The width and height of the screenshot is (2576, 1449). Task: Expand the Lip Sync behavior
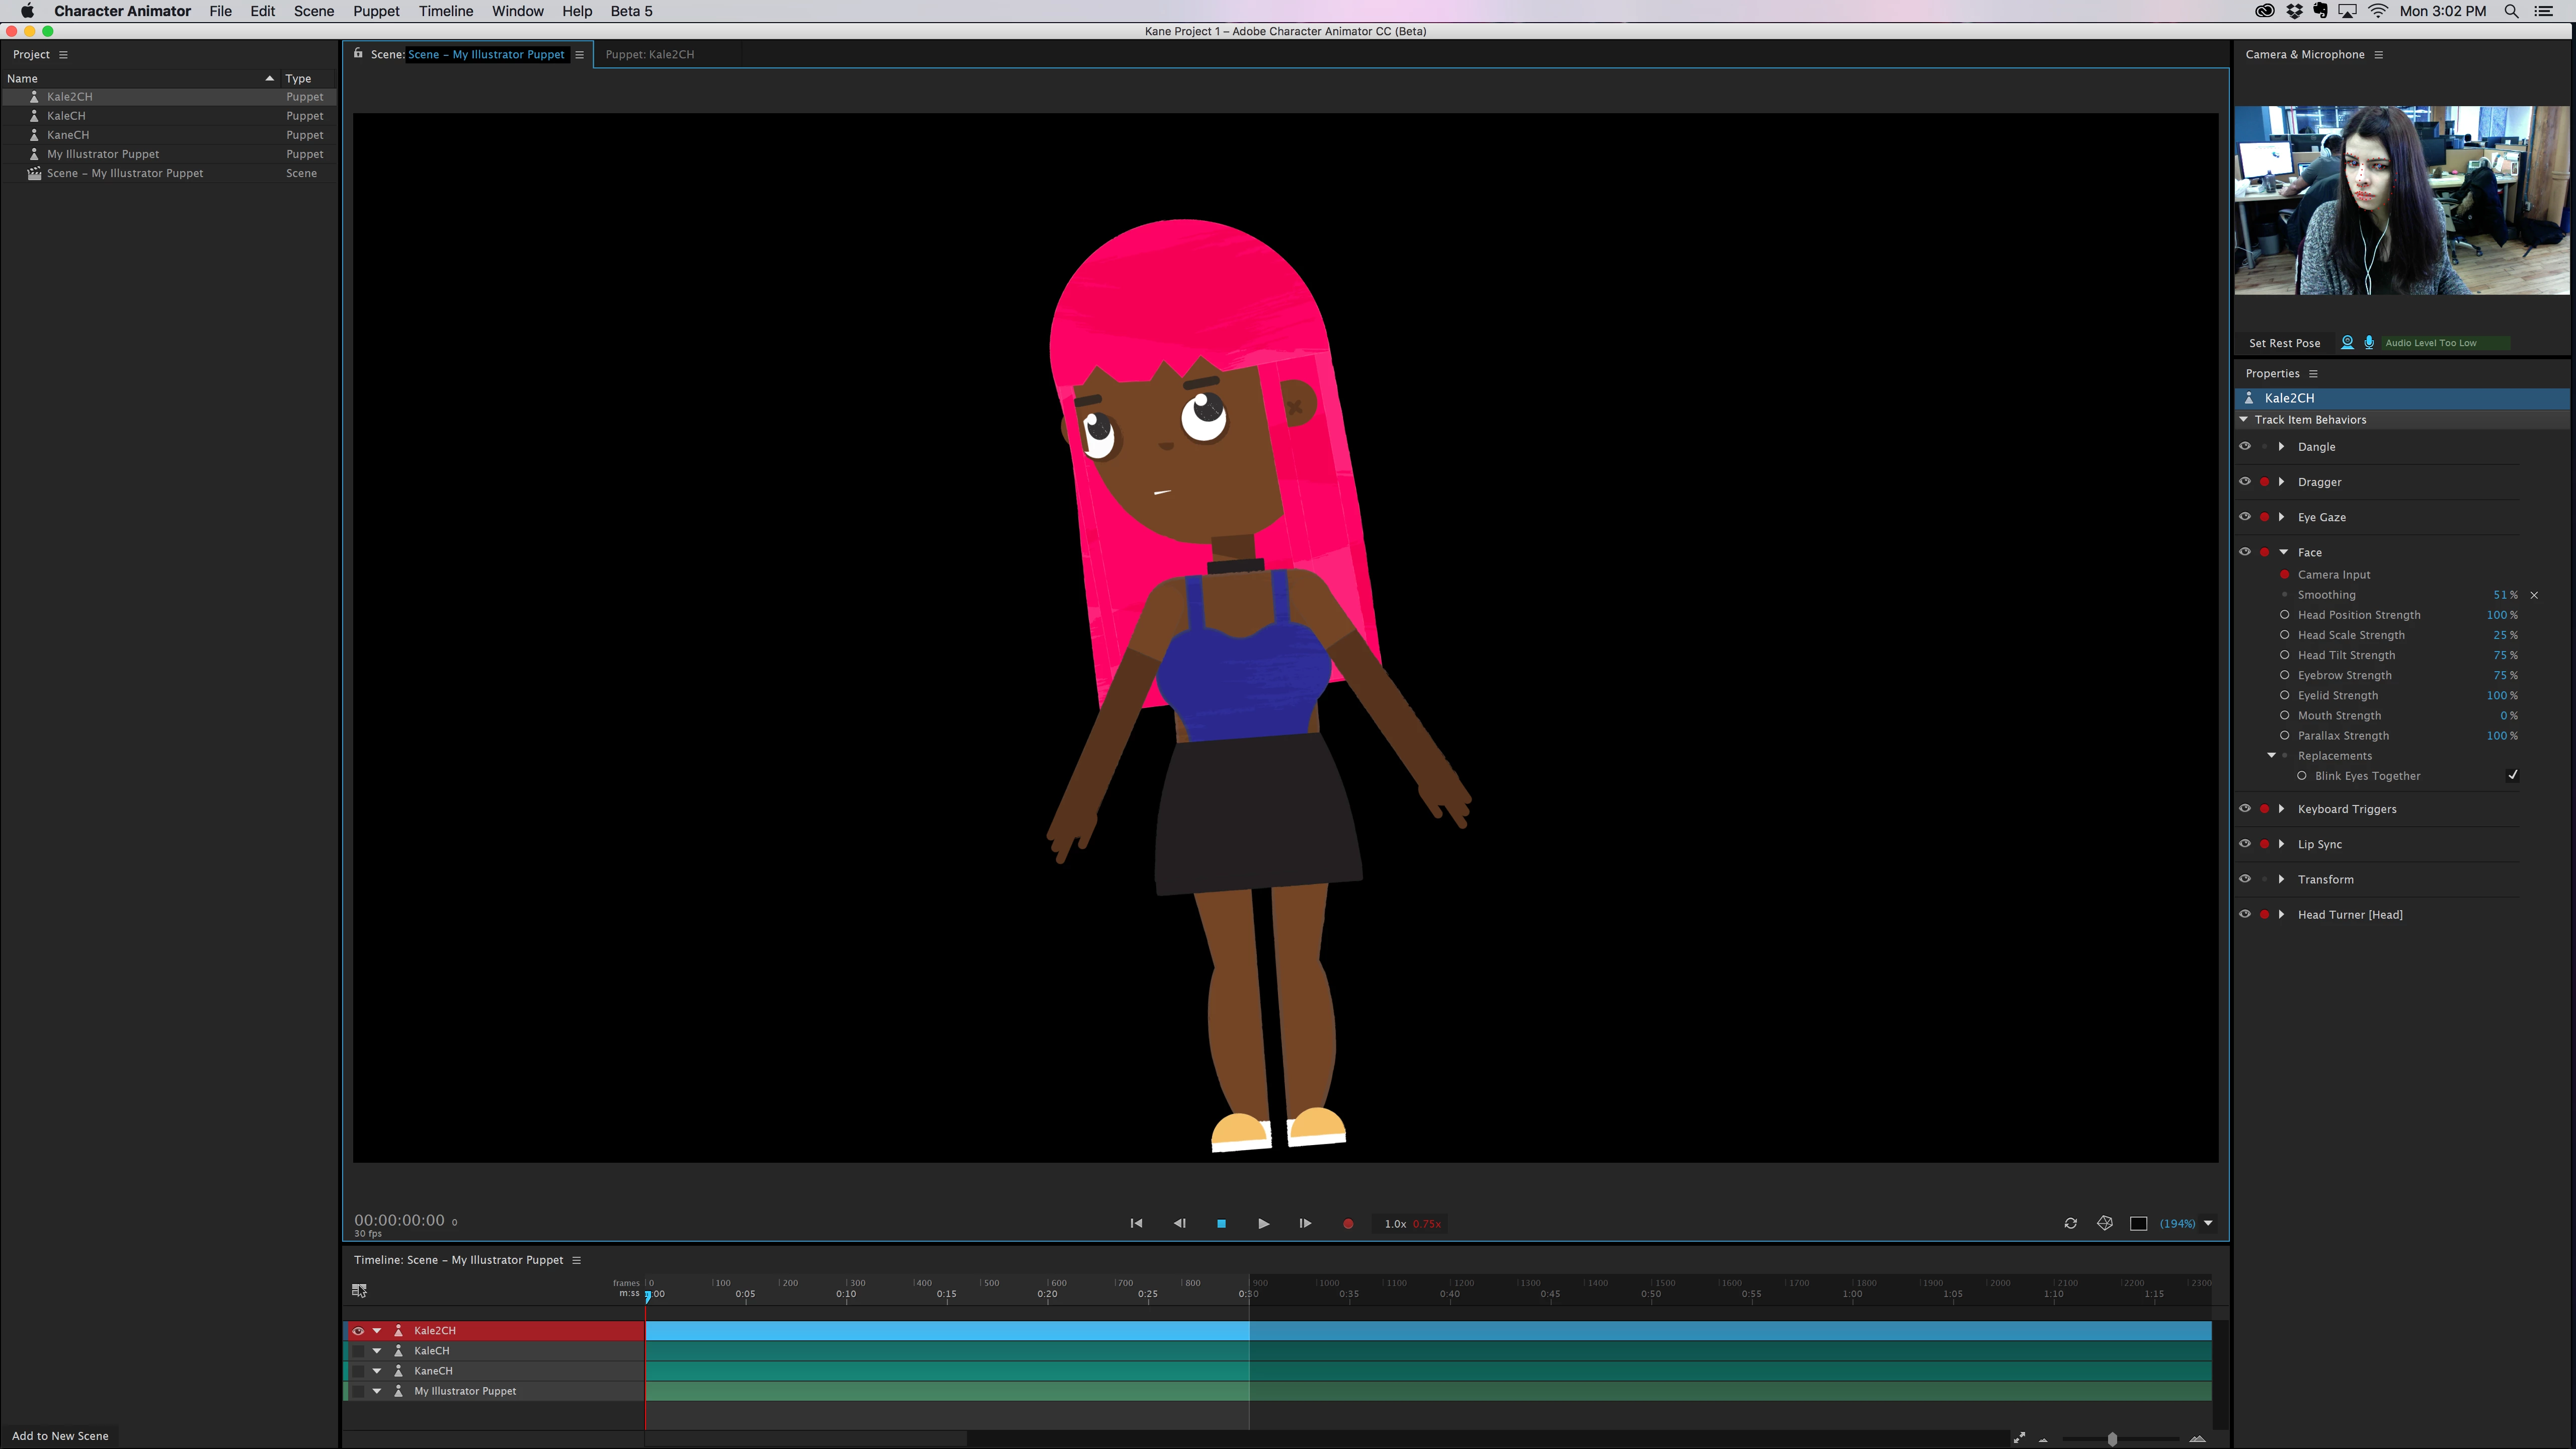(x=2282, y=844)
